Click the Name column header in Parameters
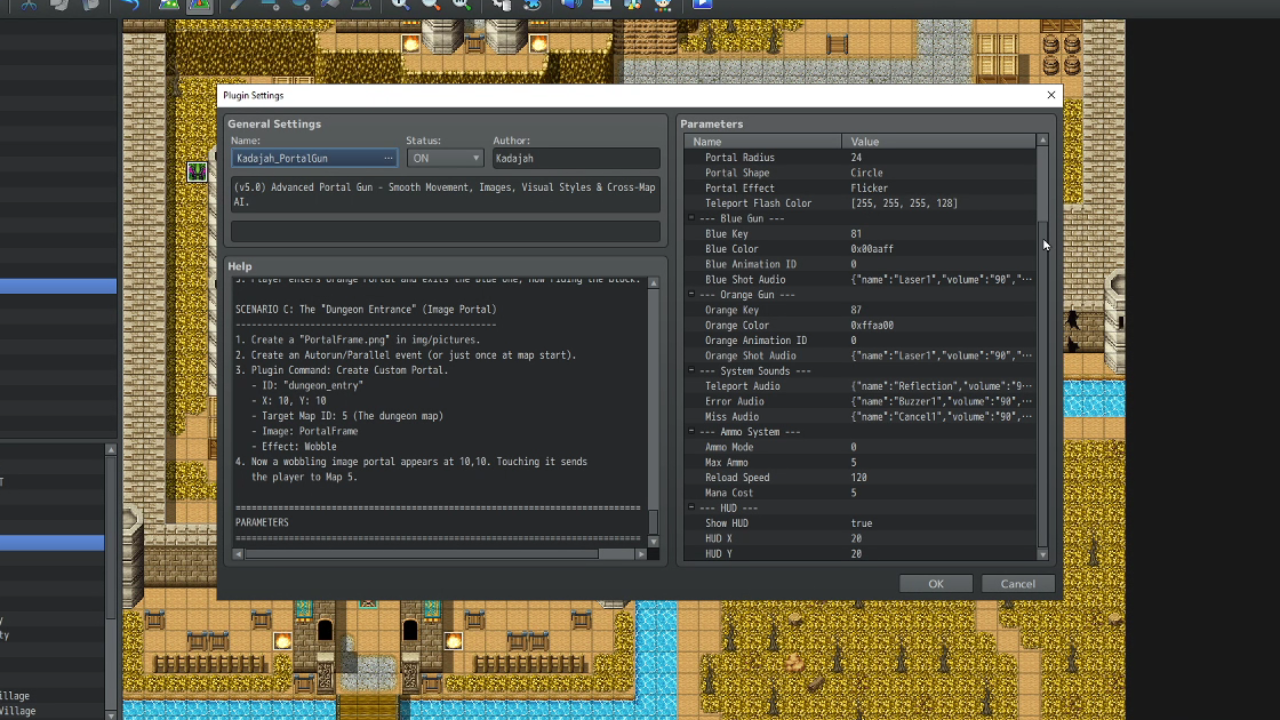 tap(763, 142)
